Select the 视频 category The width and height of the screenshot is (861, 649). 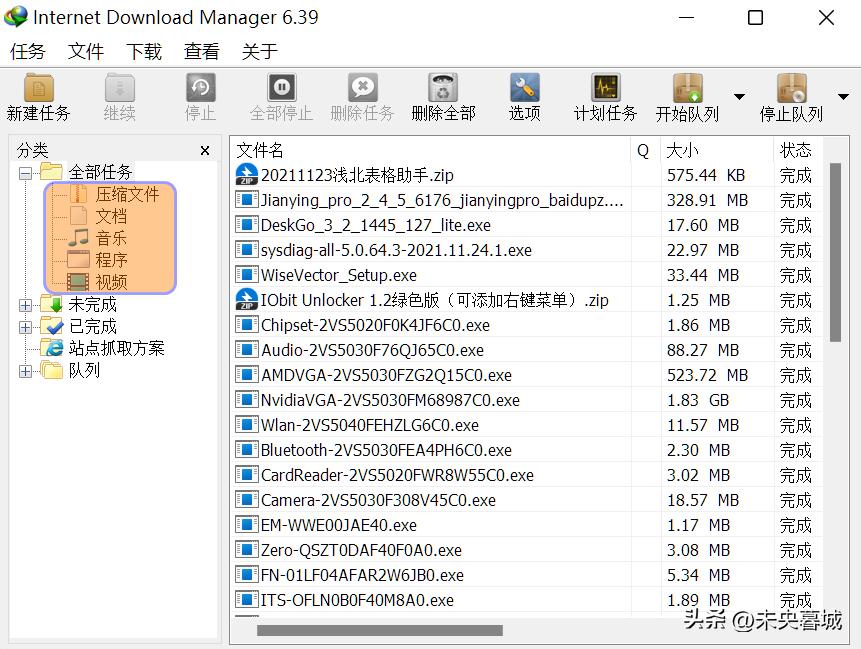tap(111, 282)
